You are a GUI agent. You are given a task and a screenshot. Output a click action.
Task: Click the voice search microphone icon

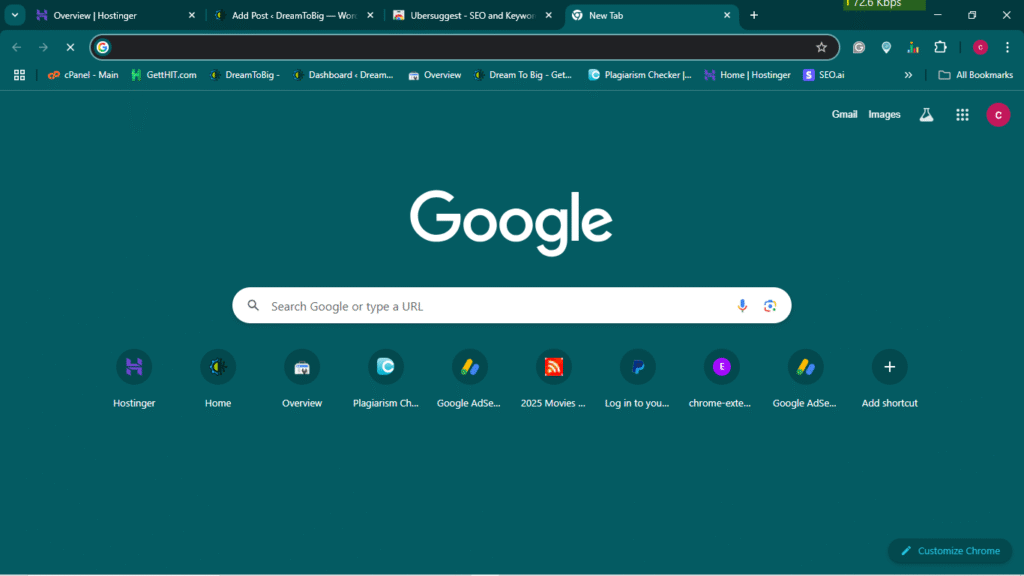[742, 306]
